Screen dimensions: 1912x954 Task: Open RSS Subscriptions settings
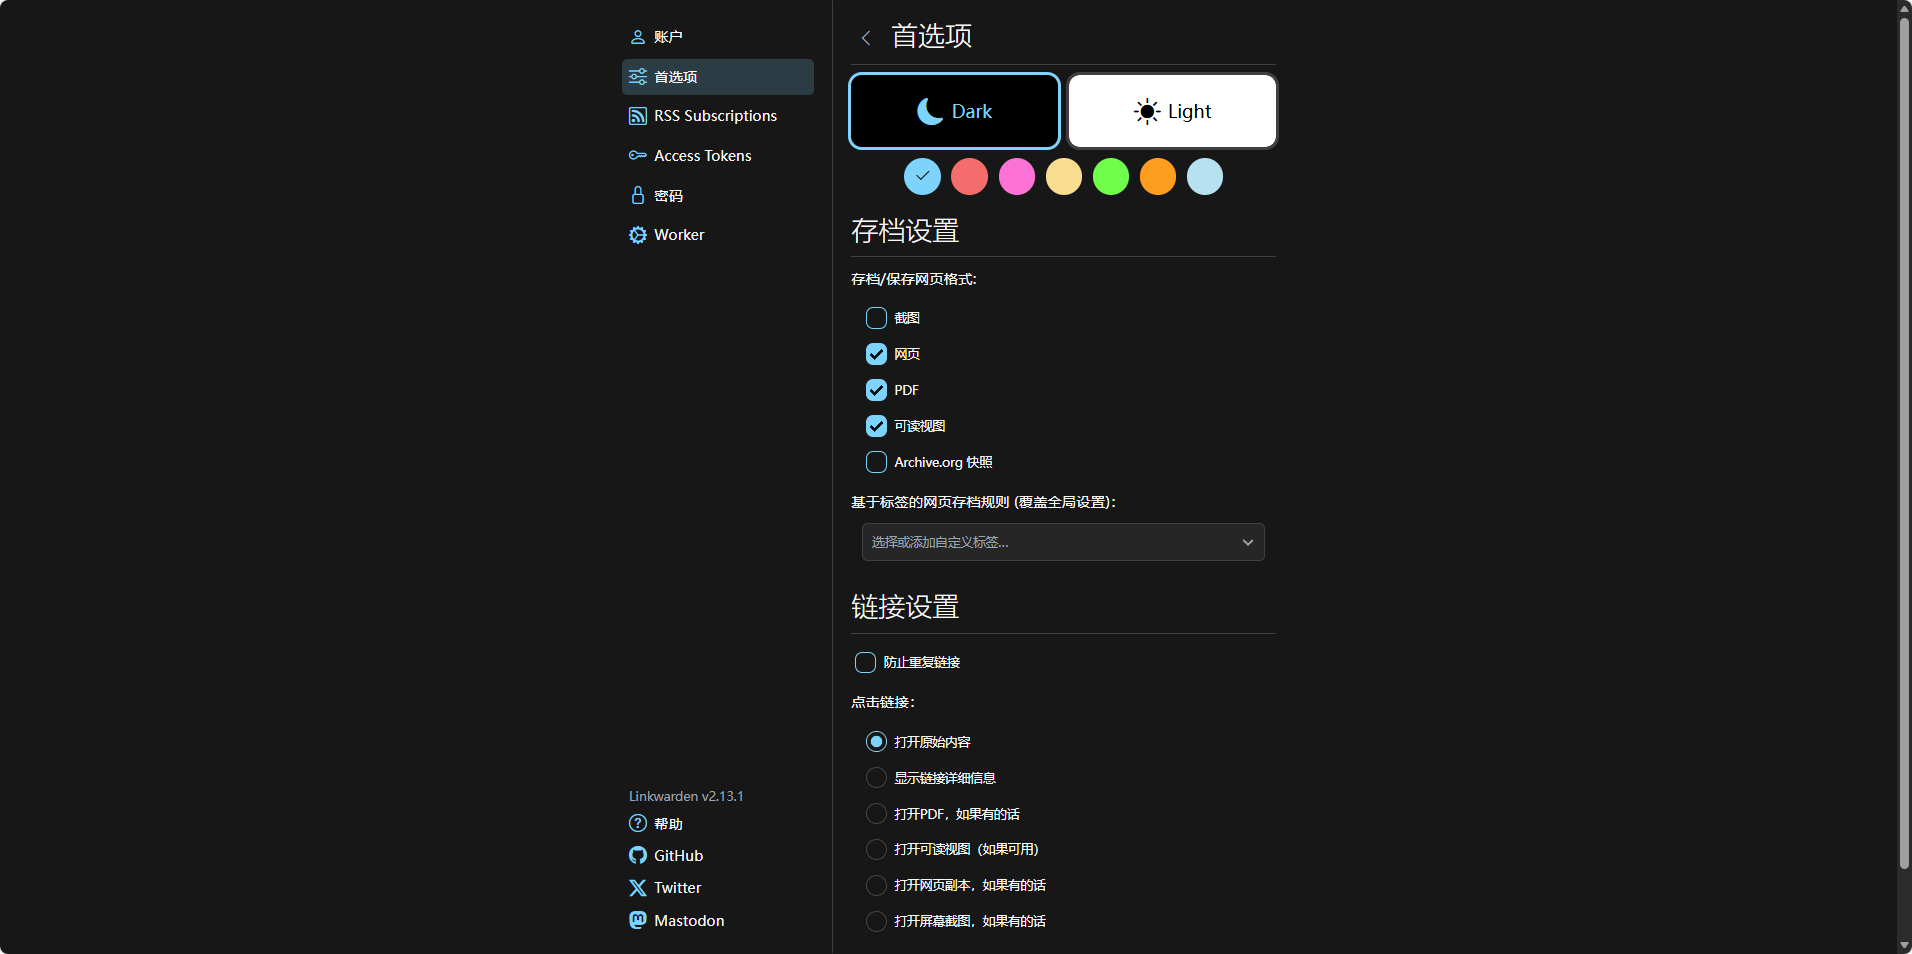point(718,116)
